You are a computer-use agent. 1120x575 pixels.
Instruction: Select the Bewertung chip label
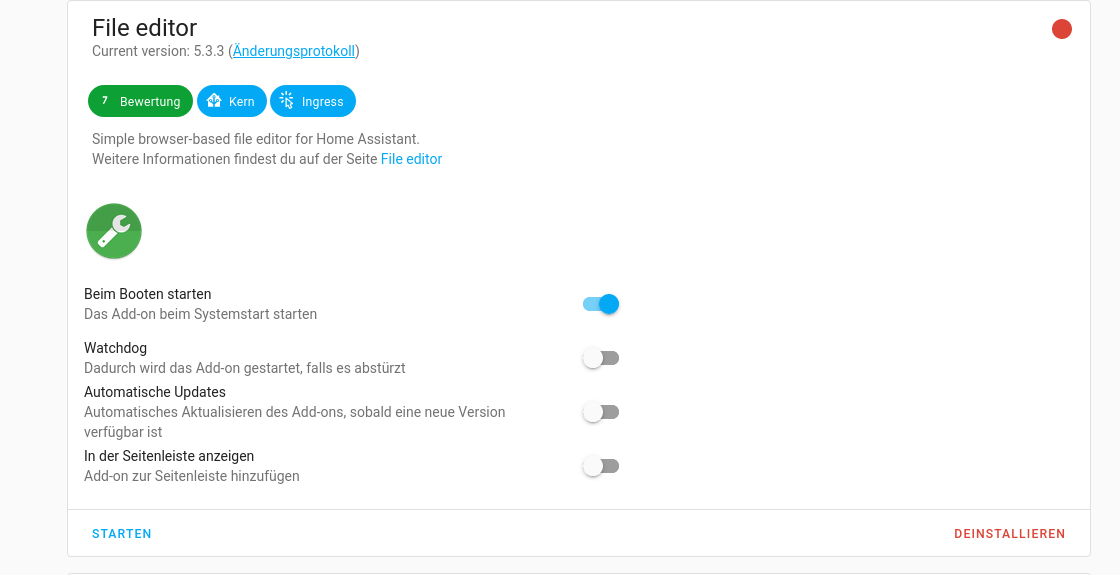tap(150, 102)
